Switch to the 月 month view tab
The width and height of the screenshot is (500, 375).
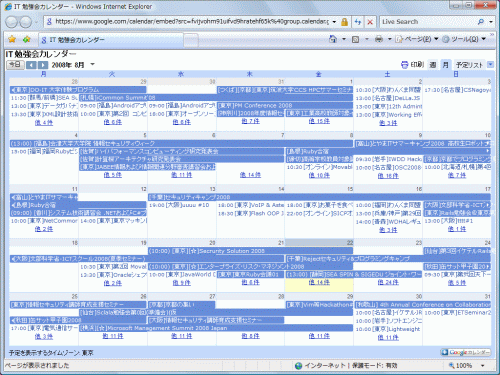tap(445, 65)
